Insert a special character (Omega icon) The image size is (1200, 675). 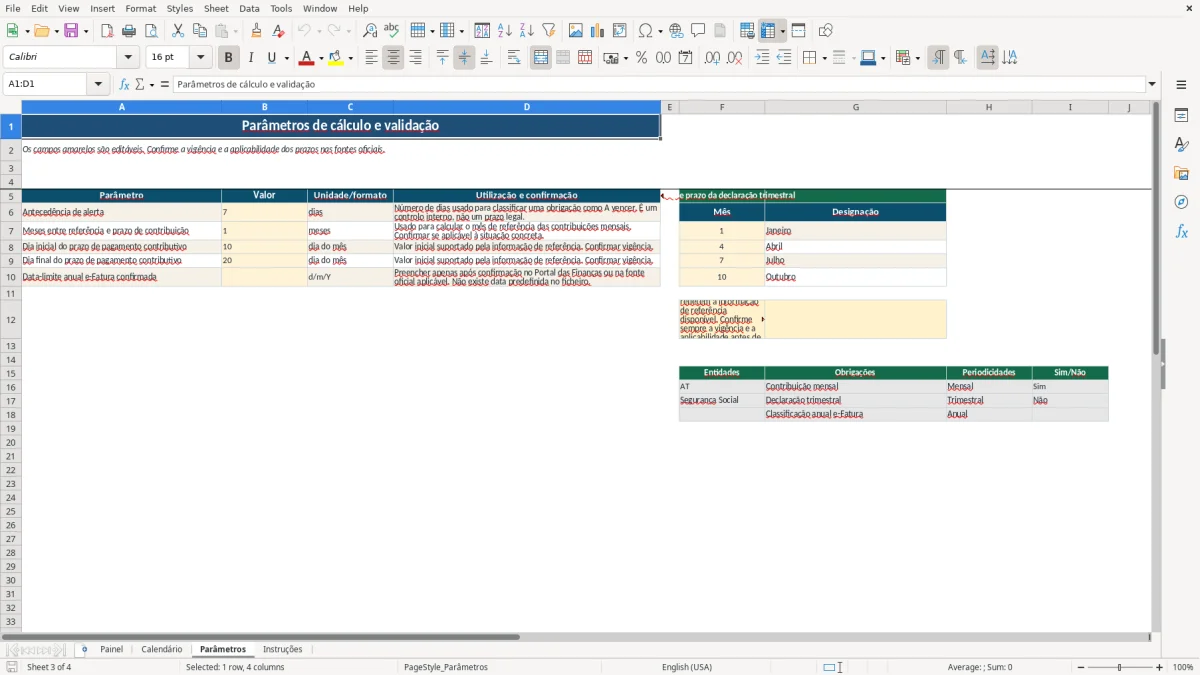point(646,31)
